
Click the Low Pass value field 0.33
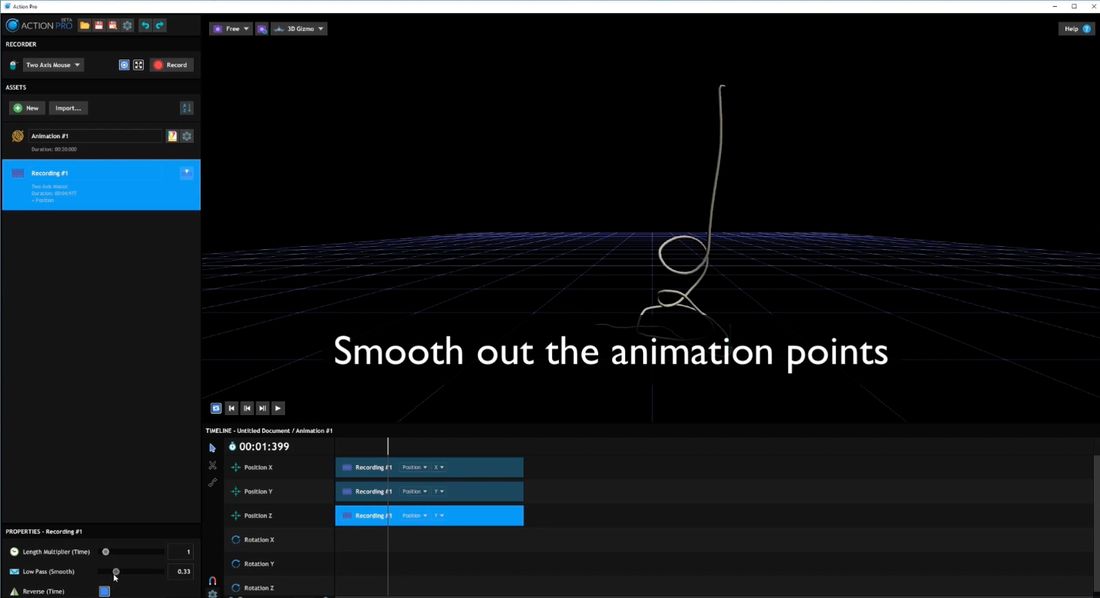click(180, 571)
